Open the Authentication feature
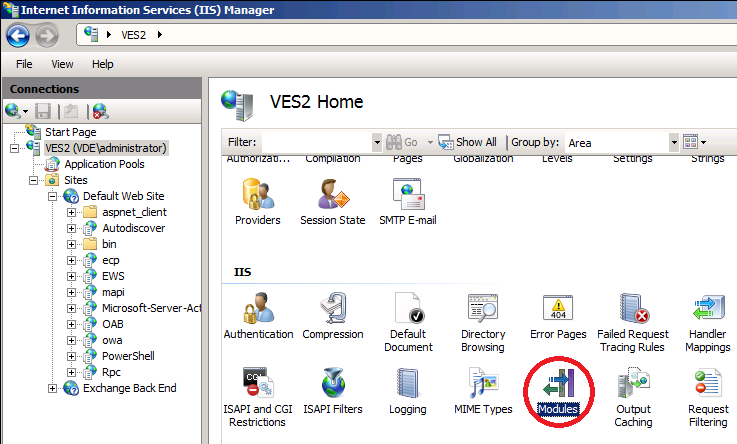The width and height of the screenshot is (737, 444). point(258,316)
